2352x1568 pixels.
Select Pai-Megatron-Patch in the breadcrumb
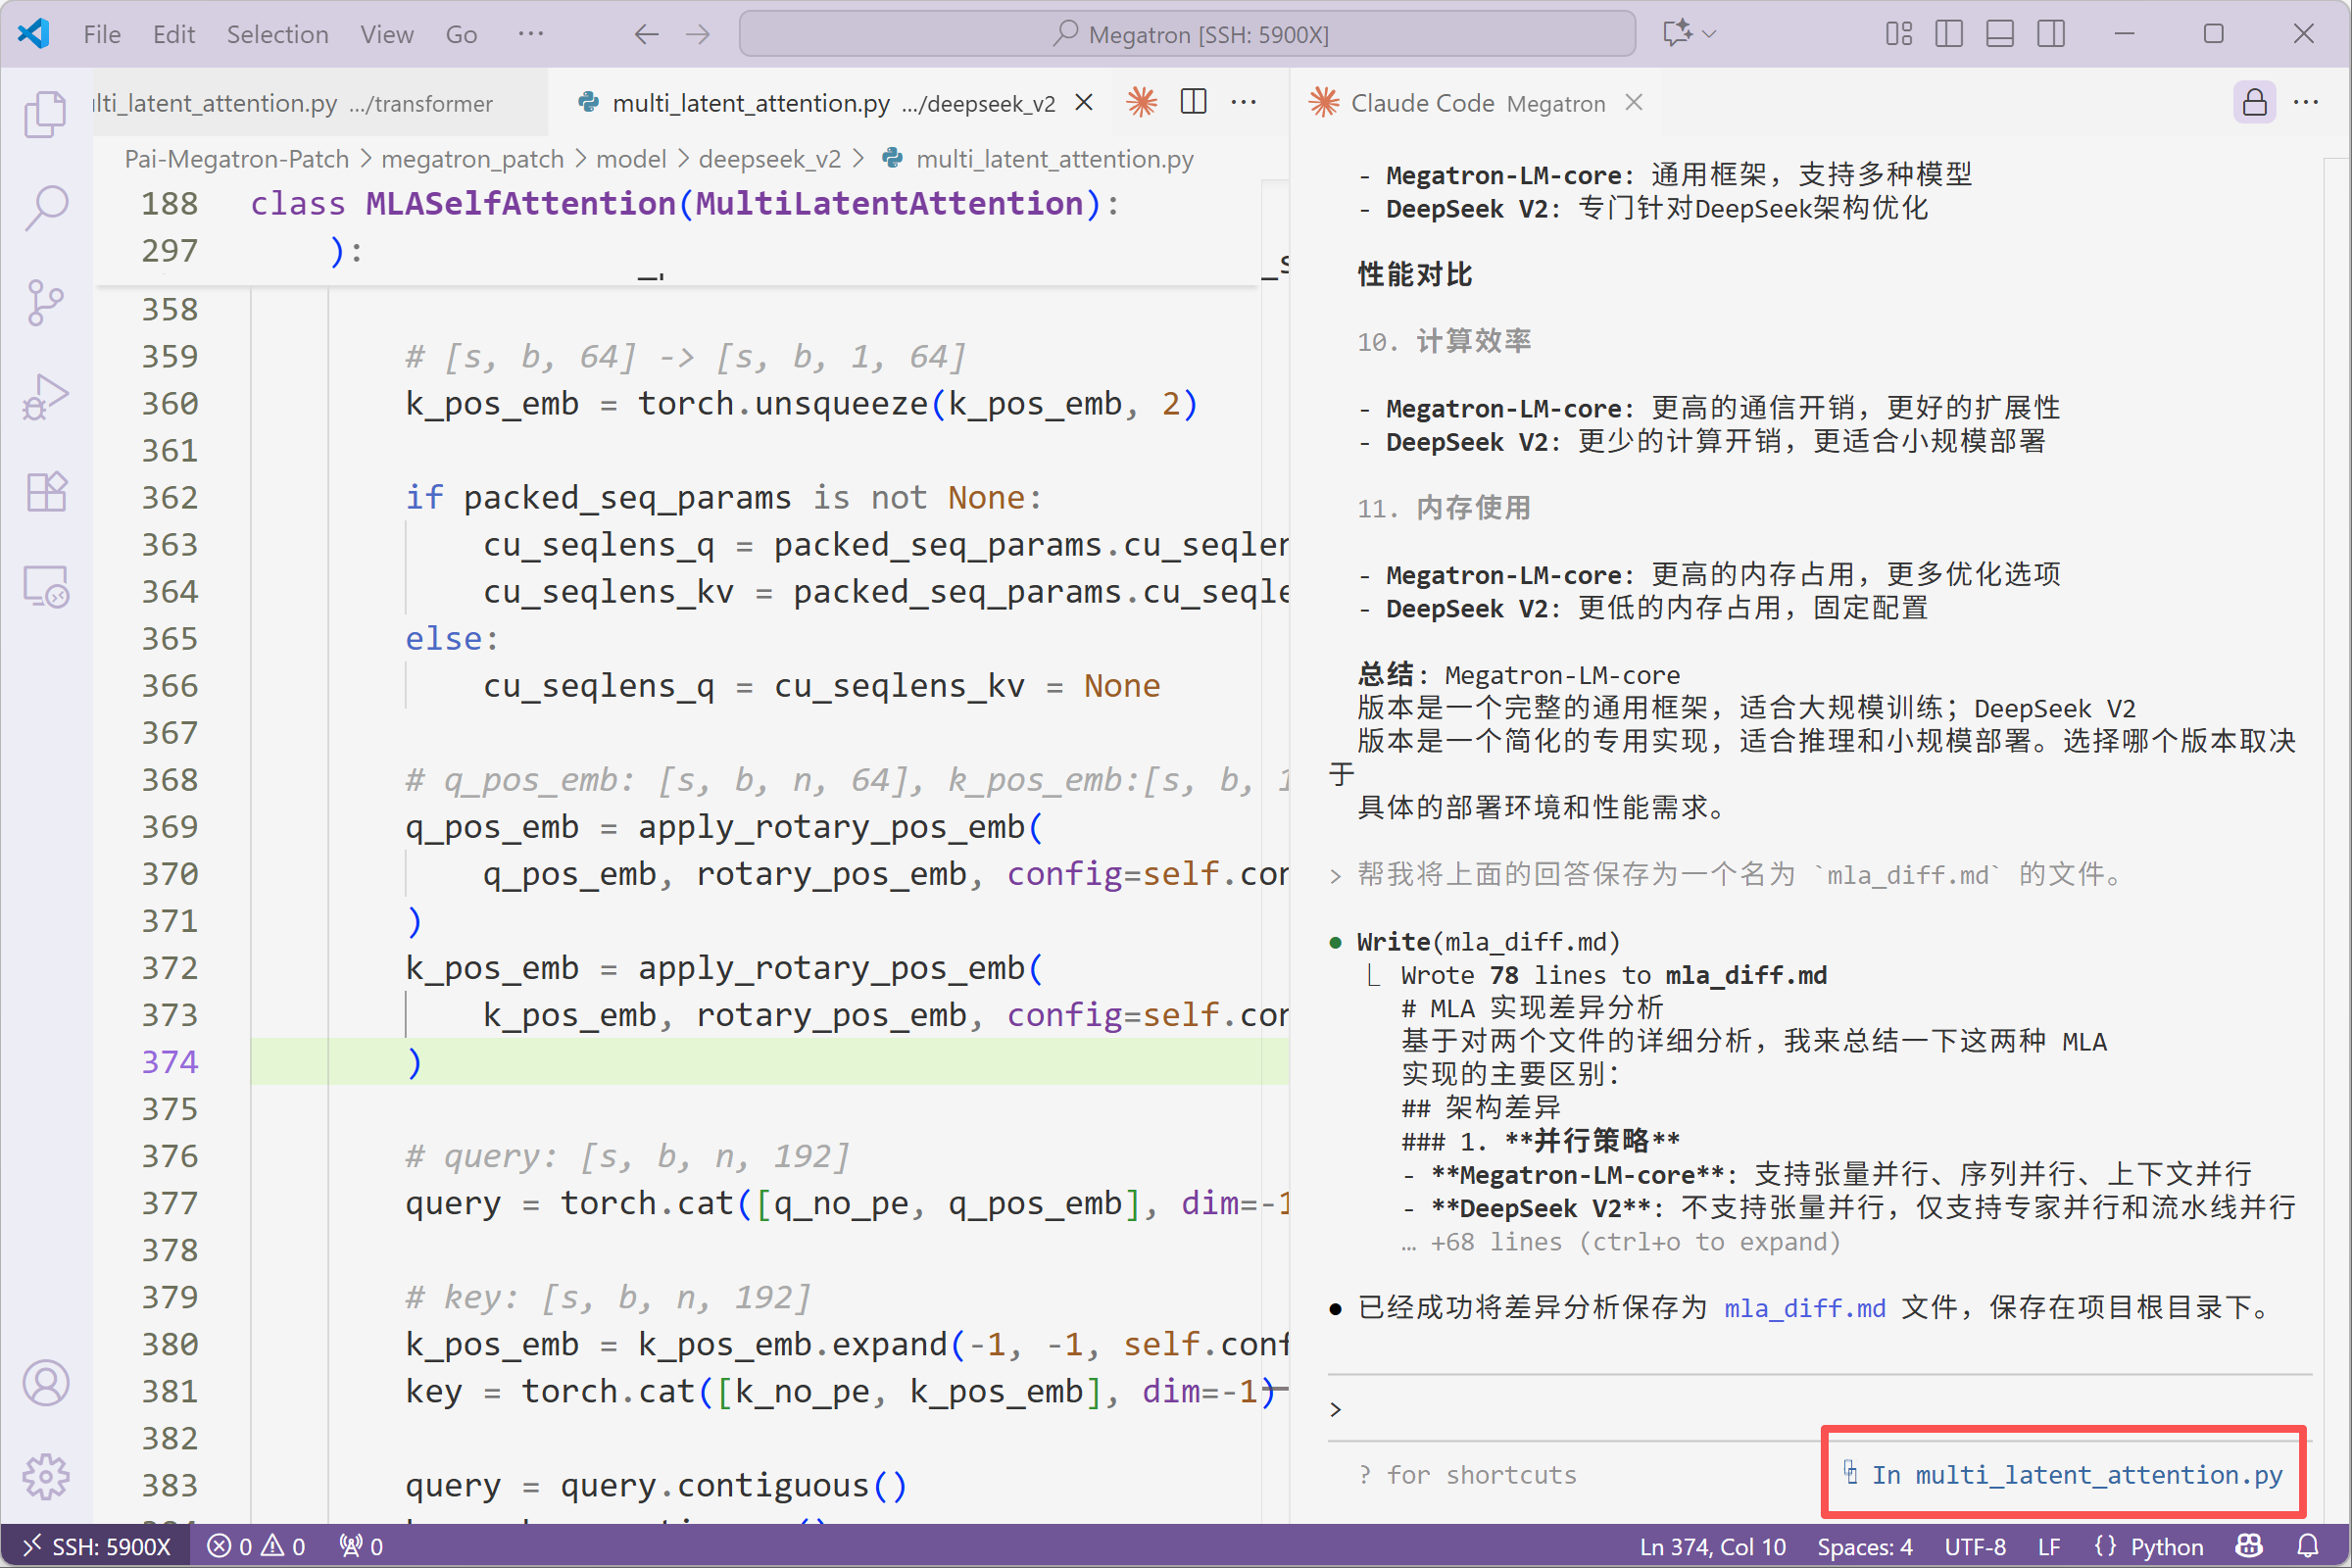coord(236,159)
